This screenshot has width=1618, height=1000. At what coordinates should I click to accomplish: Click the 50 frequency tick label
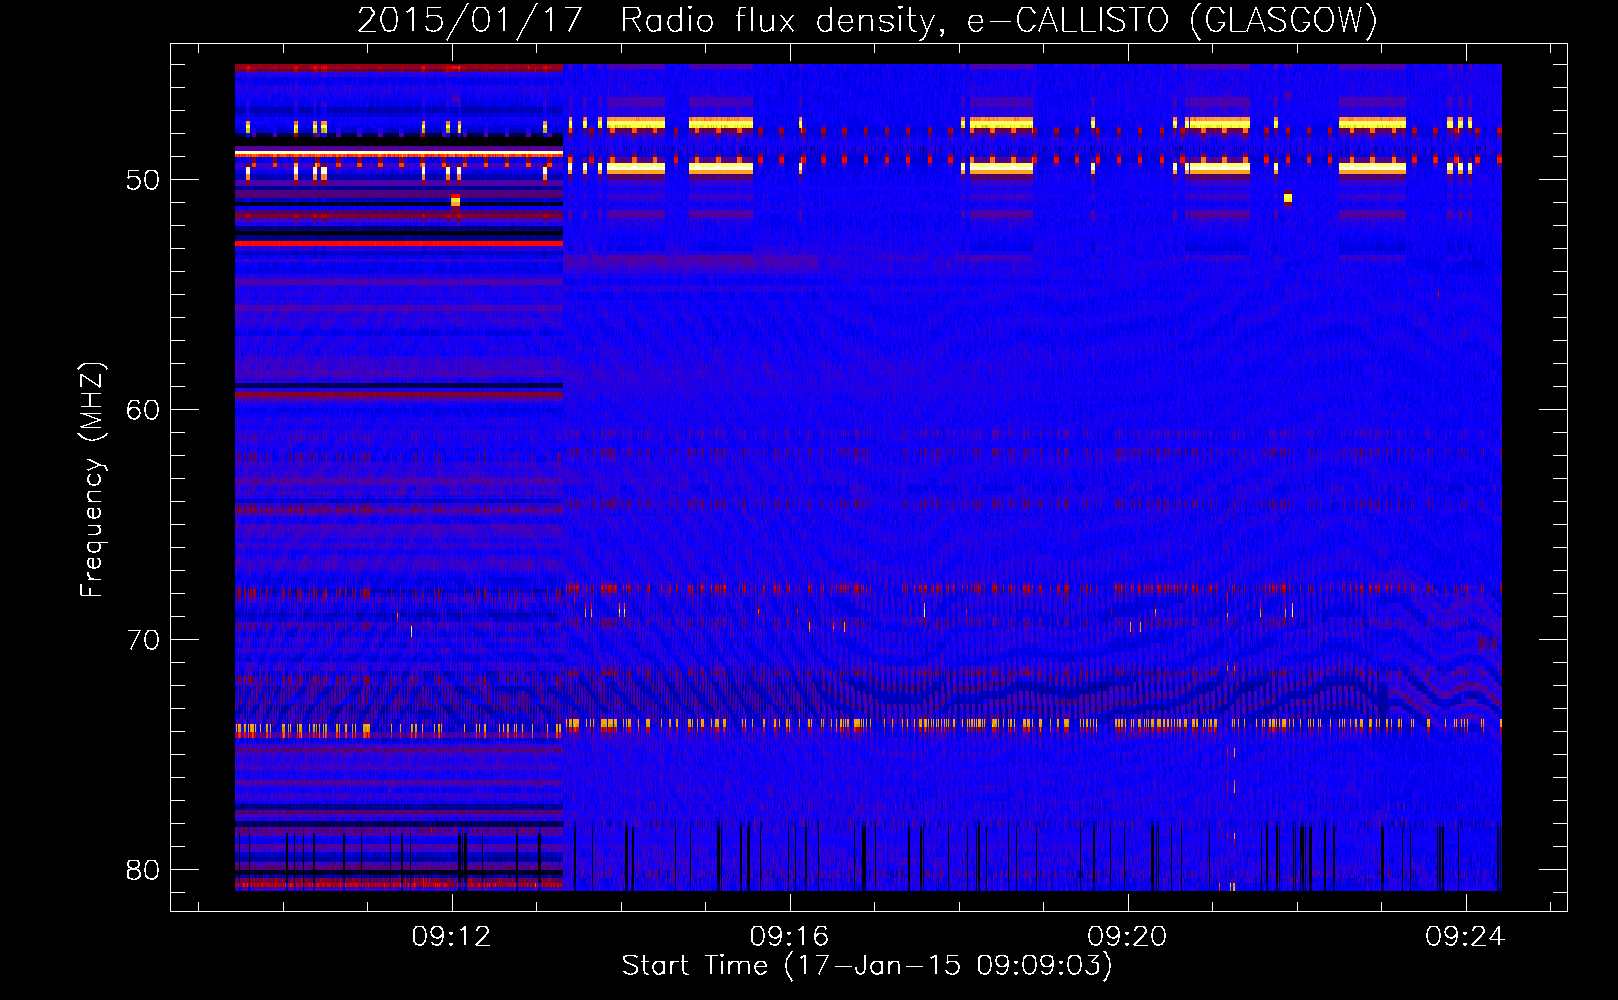[x=143, y=180]
